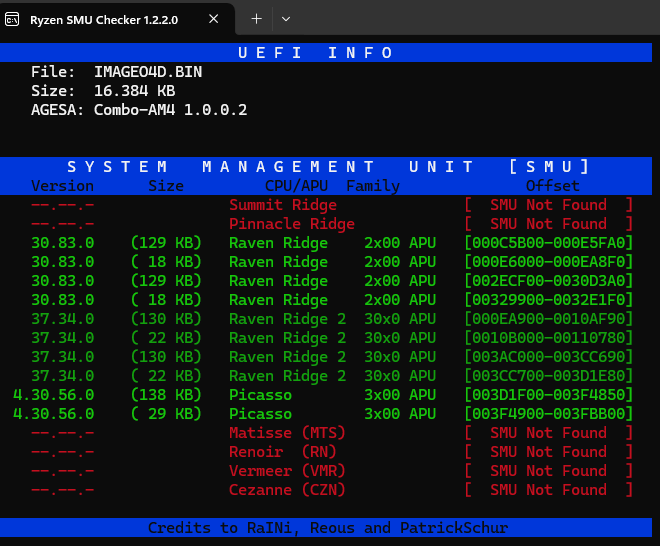Viewport: 660px width, 546px height.
Task: Click the Version column header
Action: [x=63, y=186]
